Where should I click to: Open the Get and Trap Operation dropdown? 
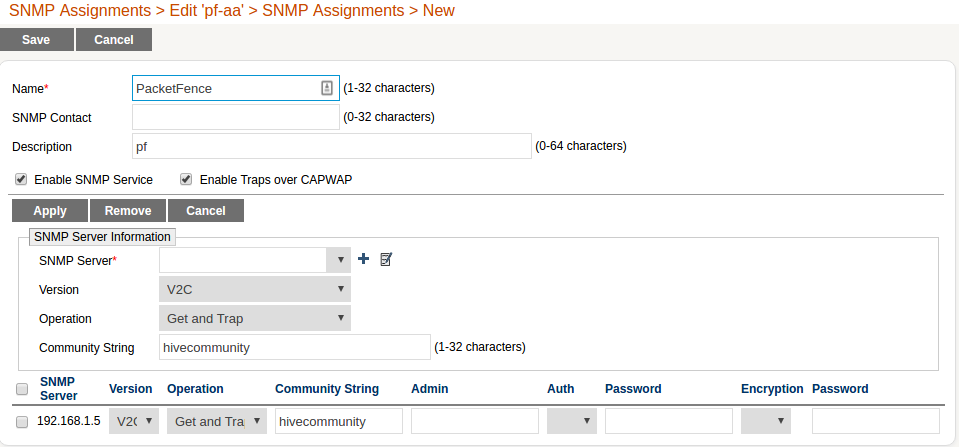click(x=254, y=318)
